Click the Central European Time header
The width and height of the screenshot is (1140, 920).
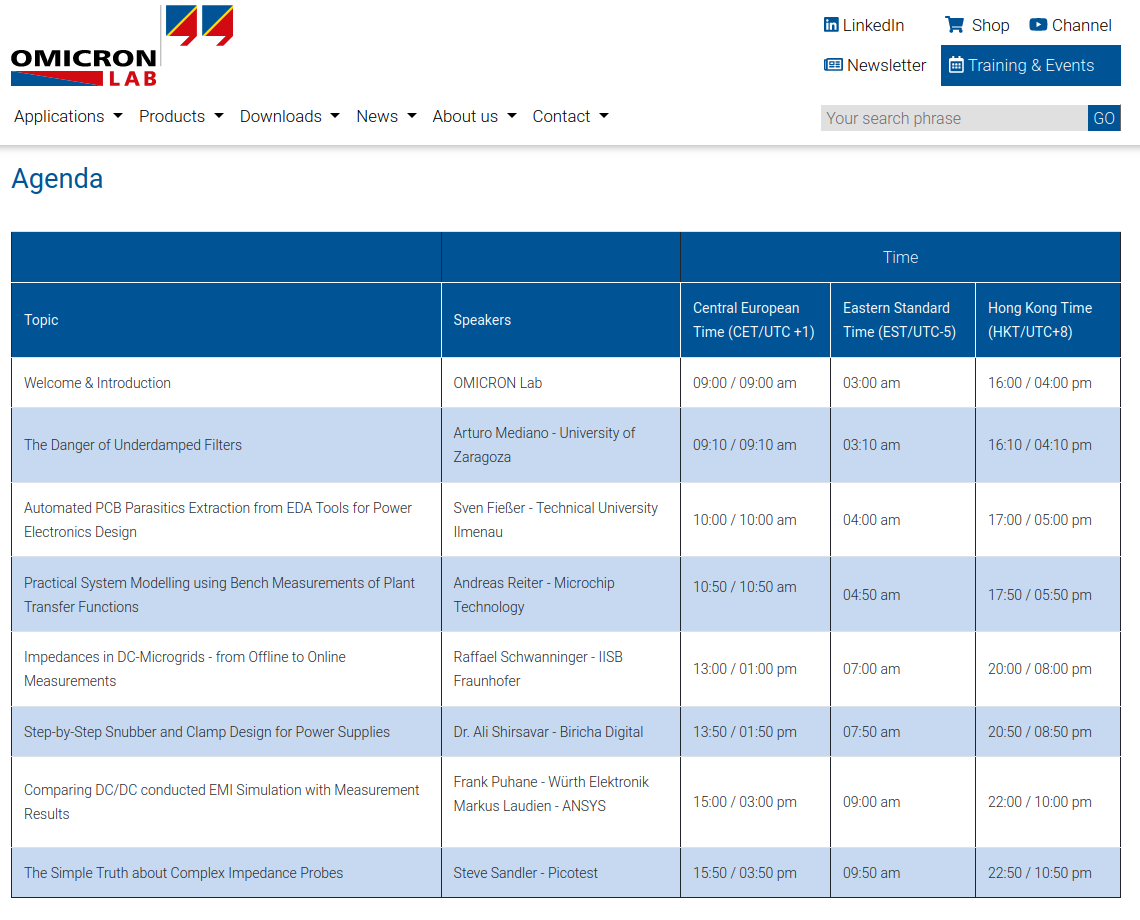(x=755, y=320)
